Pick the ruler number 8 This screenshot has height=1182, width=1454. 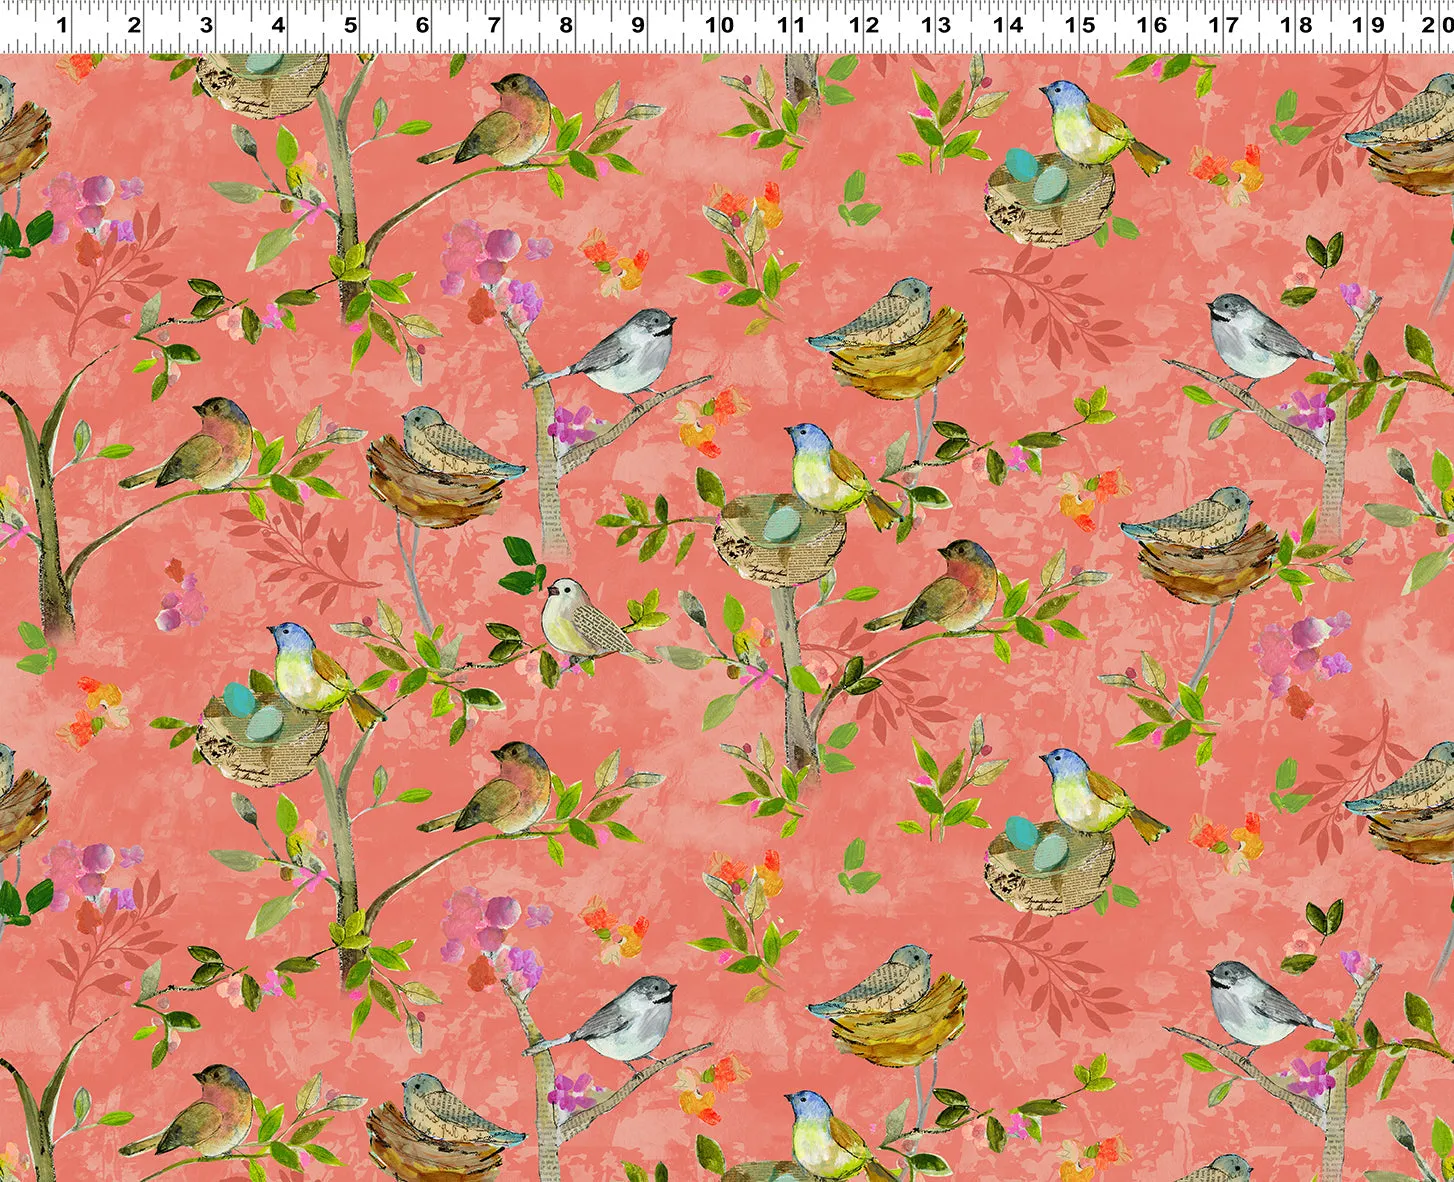click(566, 25)
